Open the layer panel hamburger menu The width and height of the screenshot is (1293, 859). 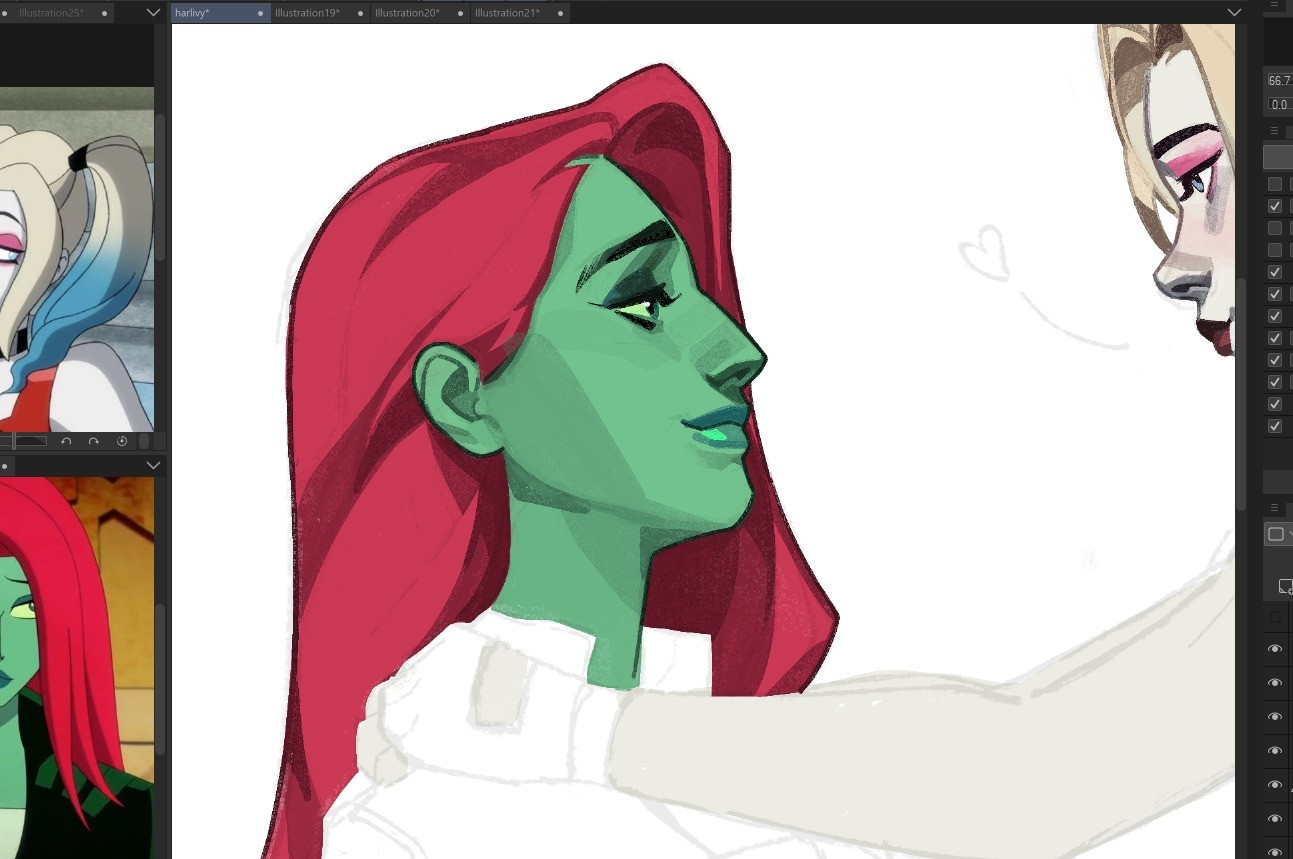(1274, 508)
